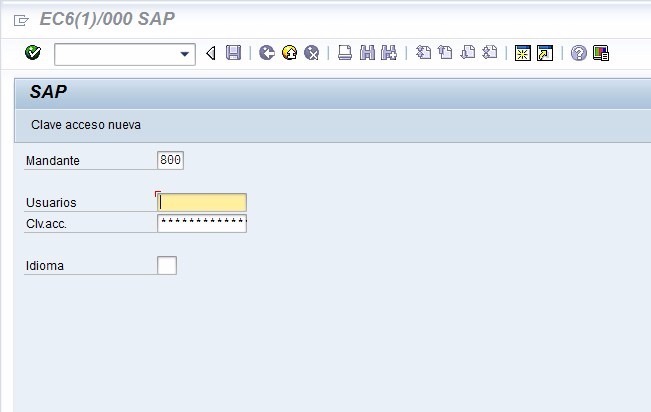The width and height of the screenshot is (651, 412).
Task: Click the Mandante field containing 800
Action: point(170,160)
